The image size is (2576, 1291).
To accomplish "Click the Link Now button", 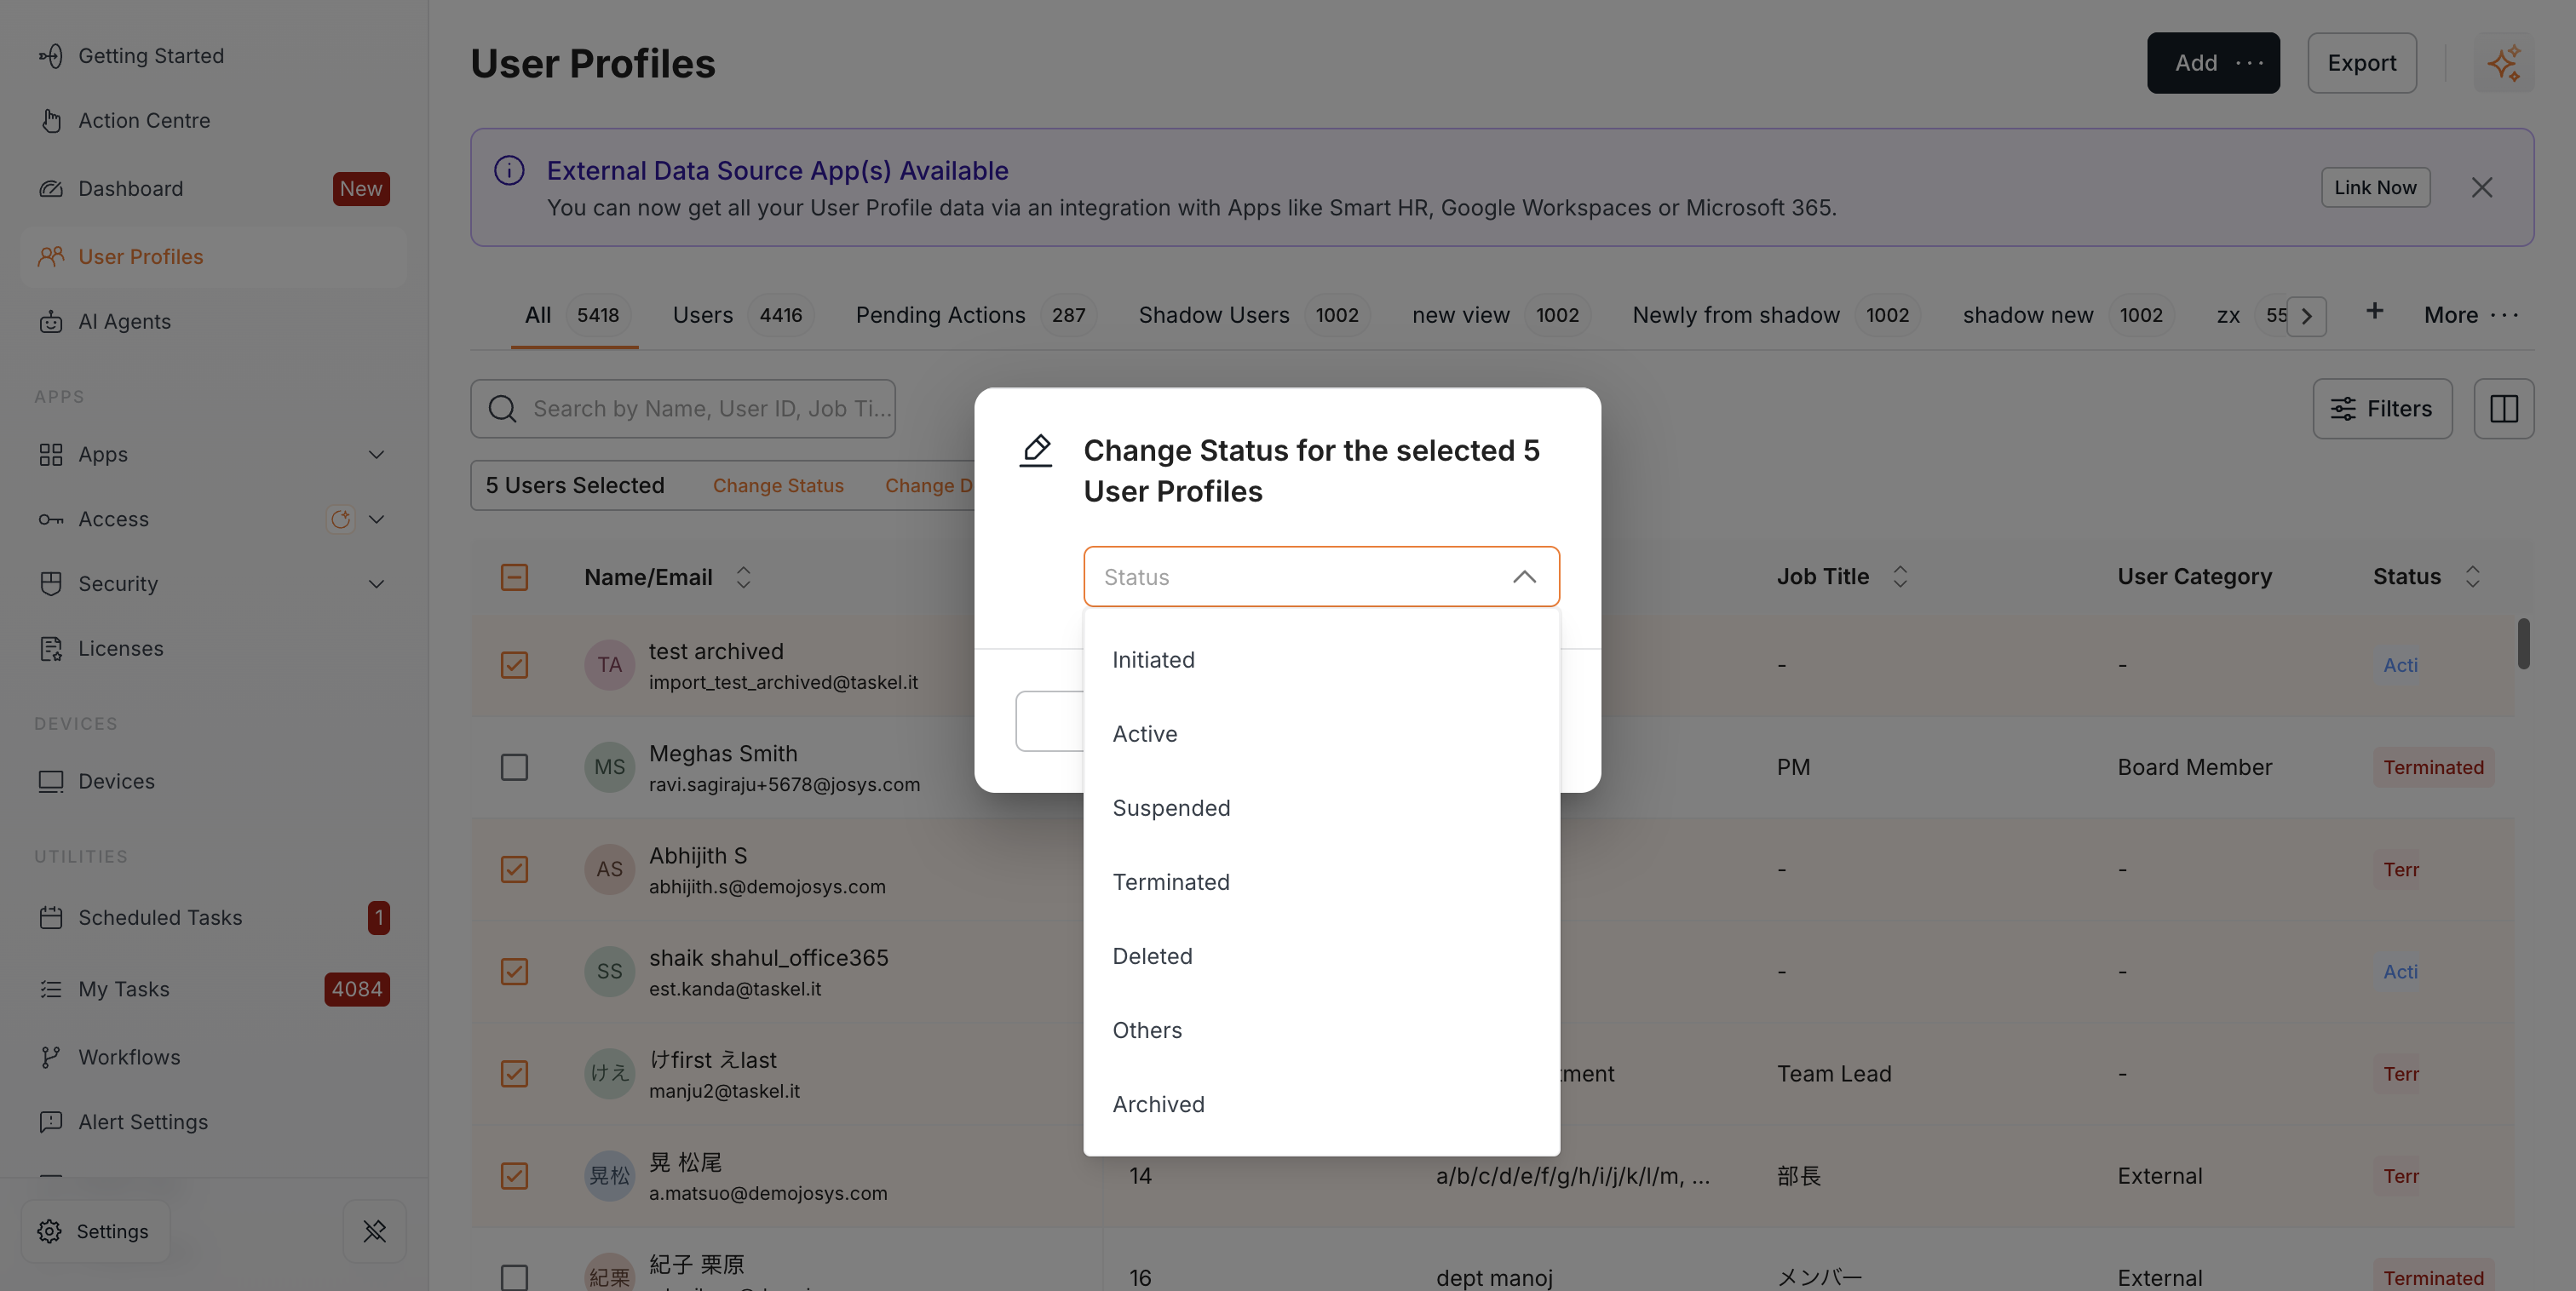I will coord(2375,188).
